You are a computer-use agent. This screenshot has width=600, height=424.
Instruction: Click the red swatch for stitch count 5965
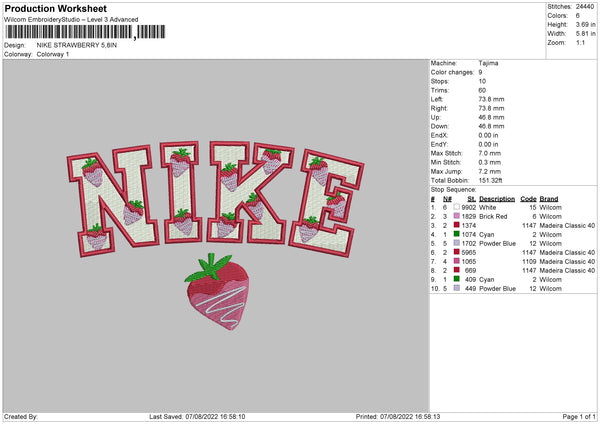[x=457, y=252]
